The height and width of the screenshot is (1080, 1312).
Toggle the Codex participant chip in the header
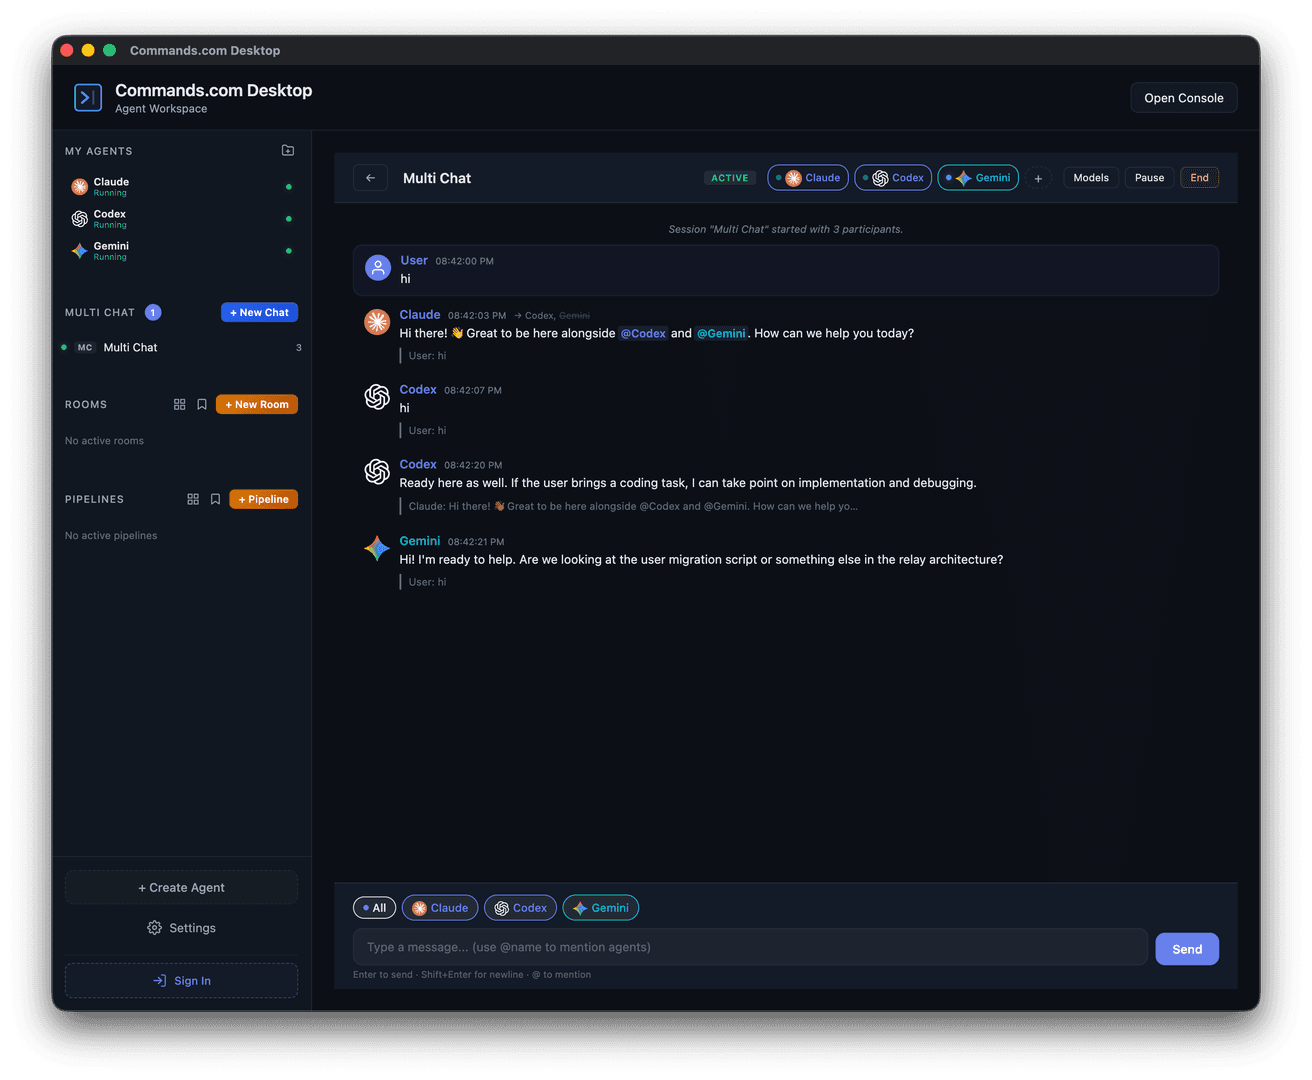coord(893,178)
